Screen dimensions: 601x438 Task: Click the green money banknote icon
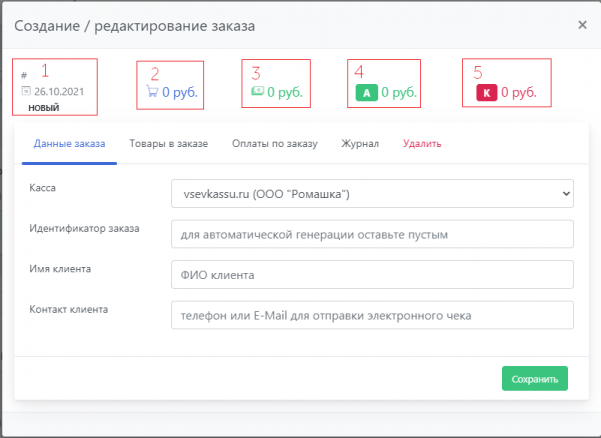tap(257, 91)
